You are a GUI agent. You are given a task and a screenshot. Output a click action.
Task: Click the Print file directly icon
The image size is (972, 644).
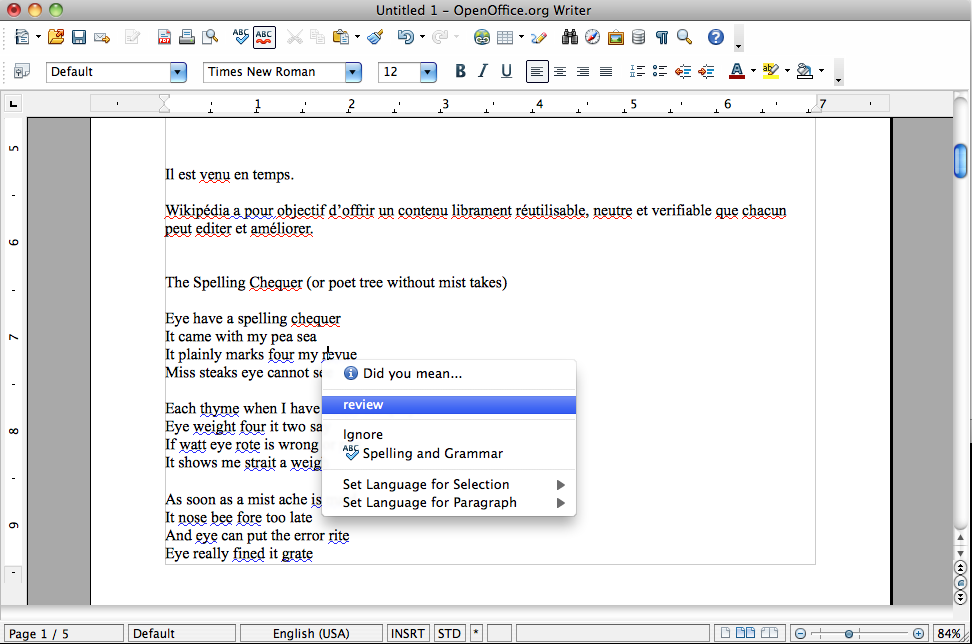[186, 38]
